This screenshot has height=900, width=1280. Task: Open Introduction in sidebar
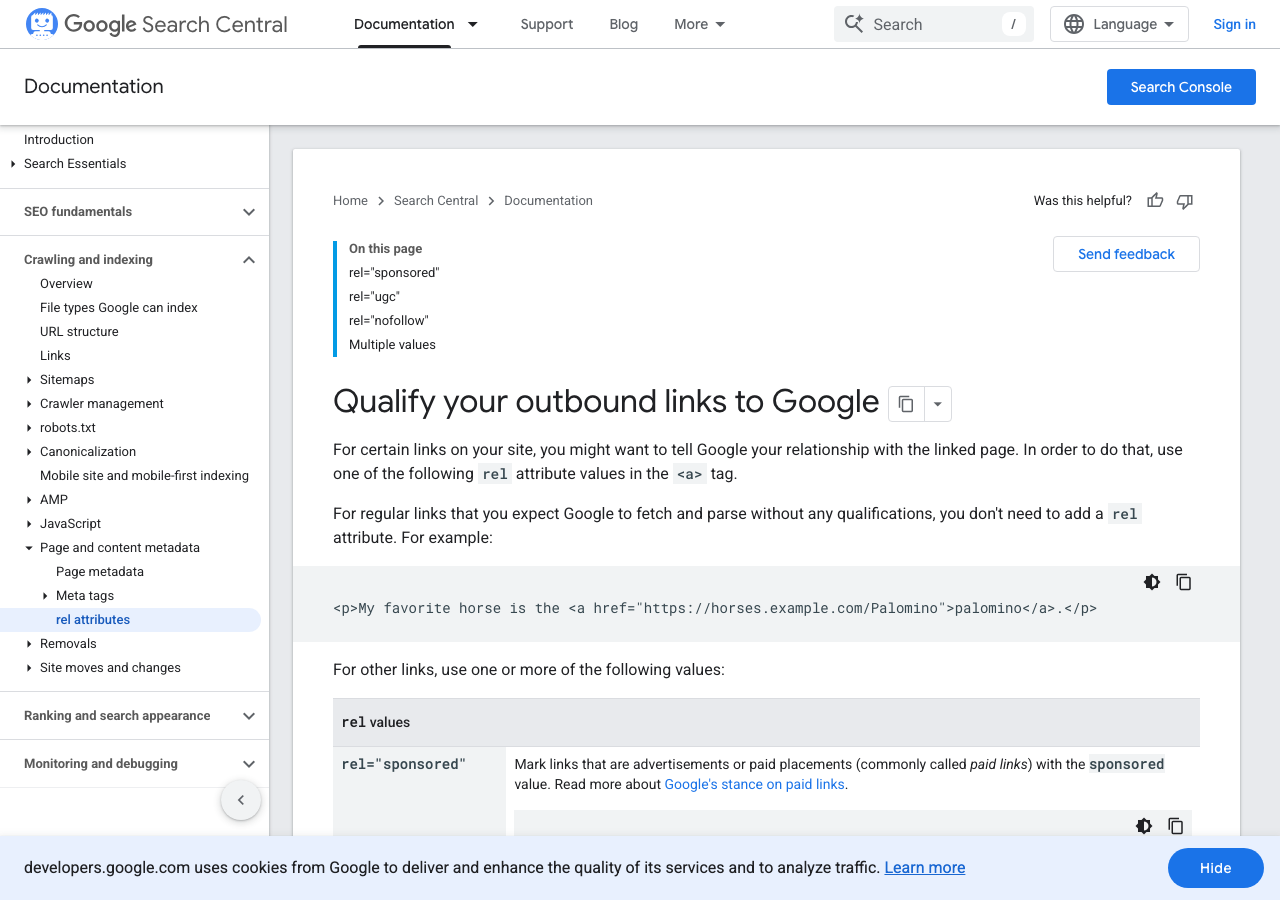click(59, 140)
